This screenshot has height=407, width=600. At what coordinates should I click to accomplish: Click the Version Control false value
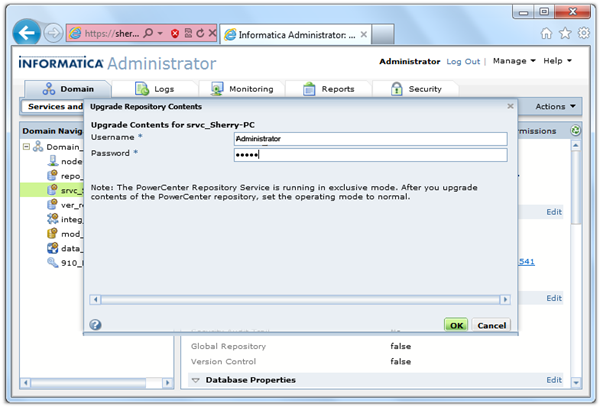(x=401, y=361)
